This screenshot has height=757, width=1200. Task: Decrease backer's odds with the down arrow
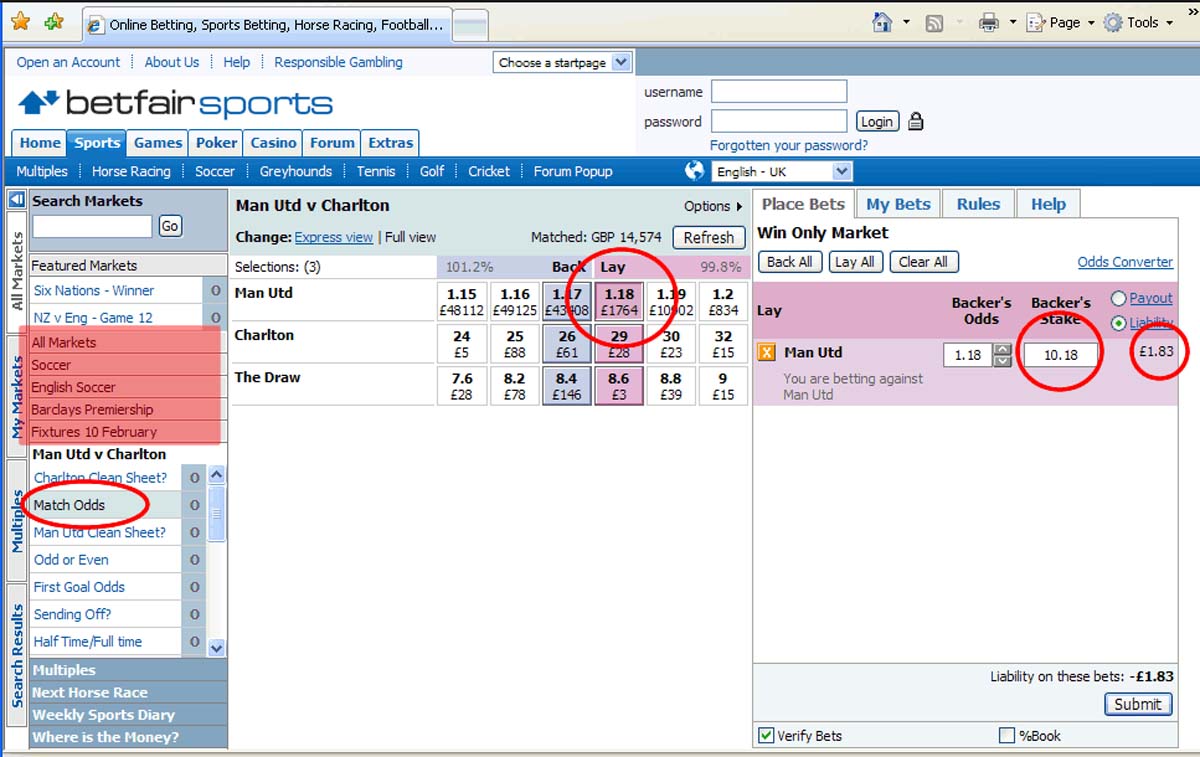pos(1002,360)
